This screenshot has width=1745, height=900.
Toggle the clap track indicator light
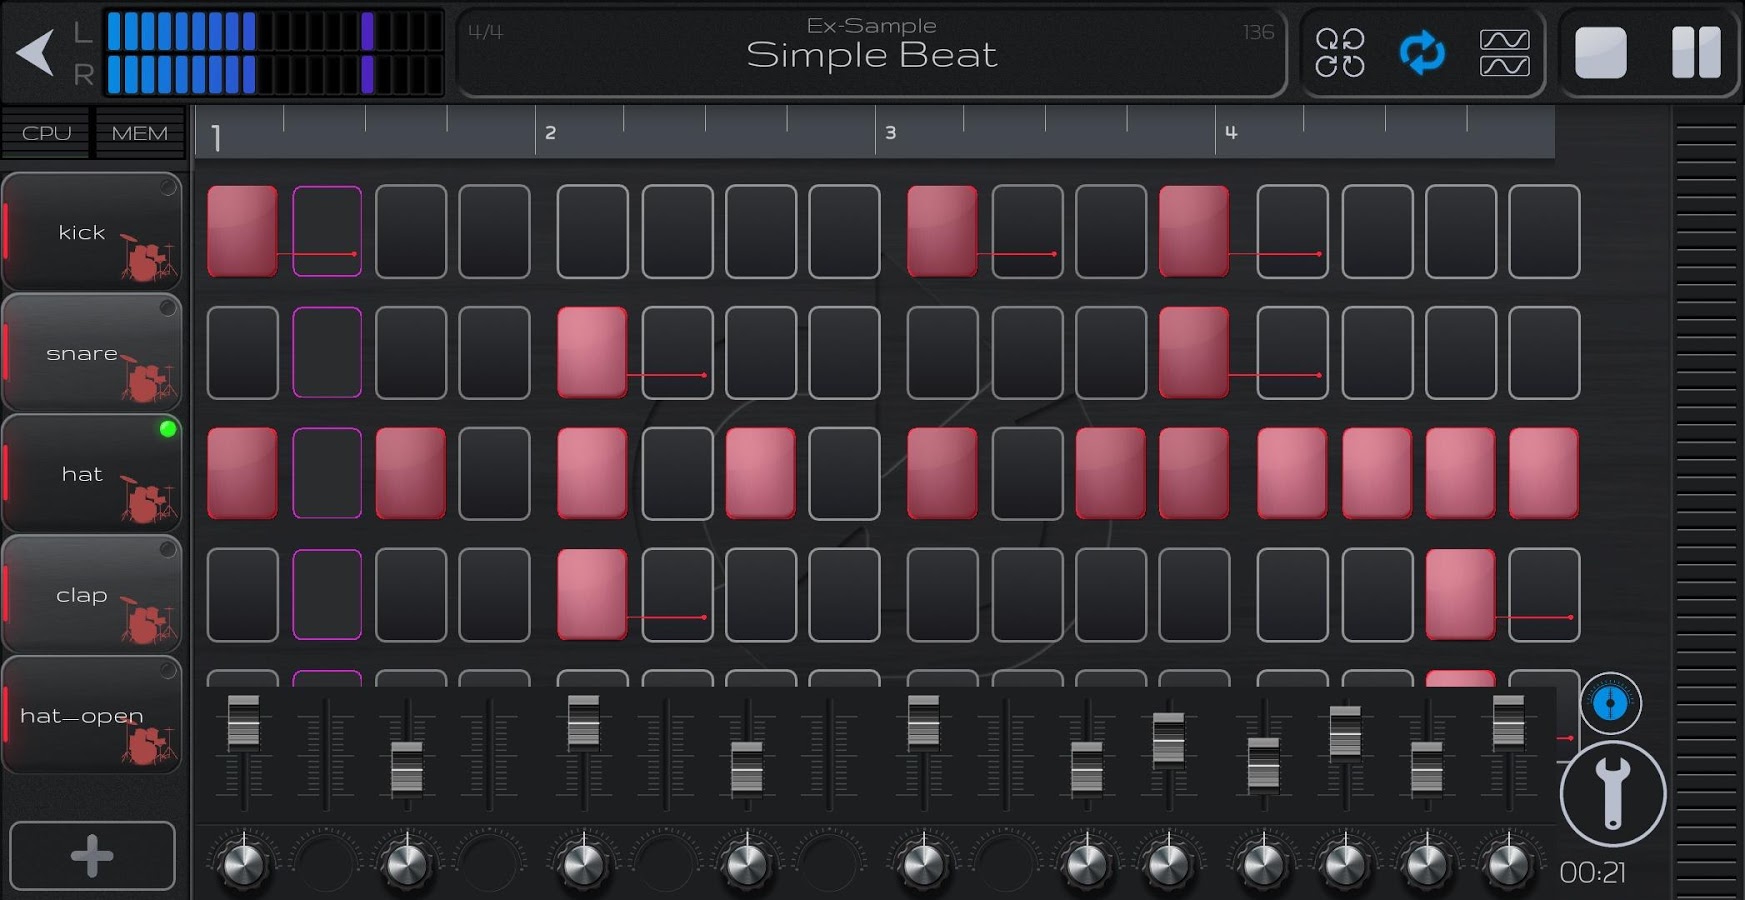(168, 550)
